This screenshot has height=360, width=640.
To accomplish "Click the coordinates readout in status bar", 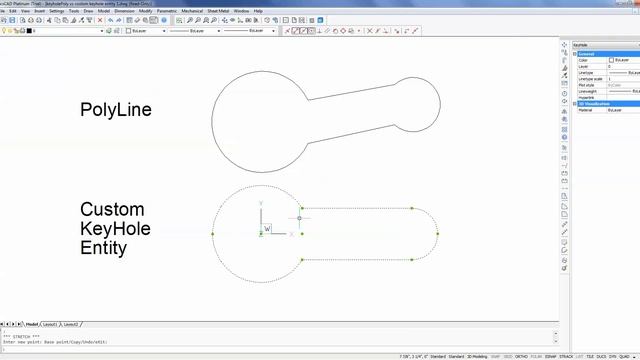I will pos(413,357).
